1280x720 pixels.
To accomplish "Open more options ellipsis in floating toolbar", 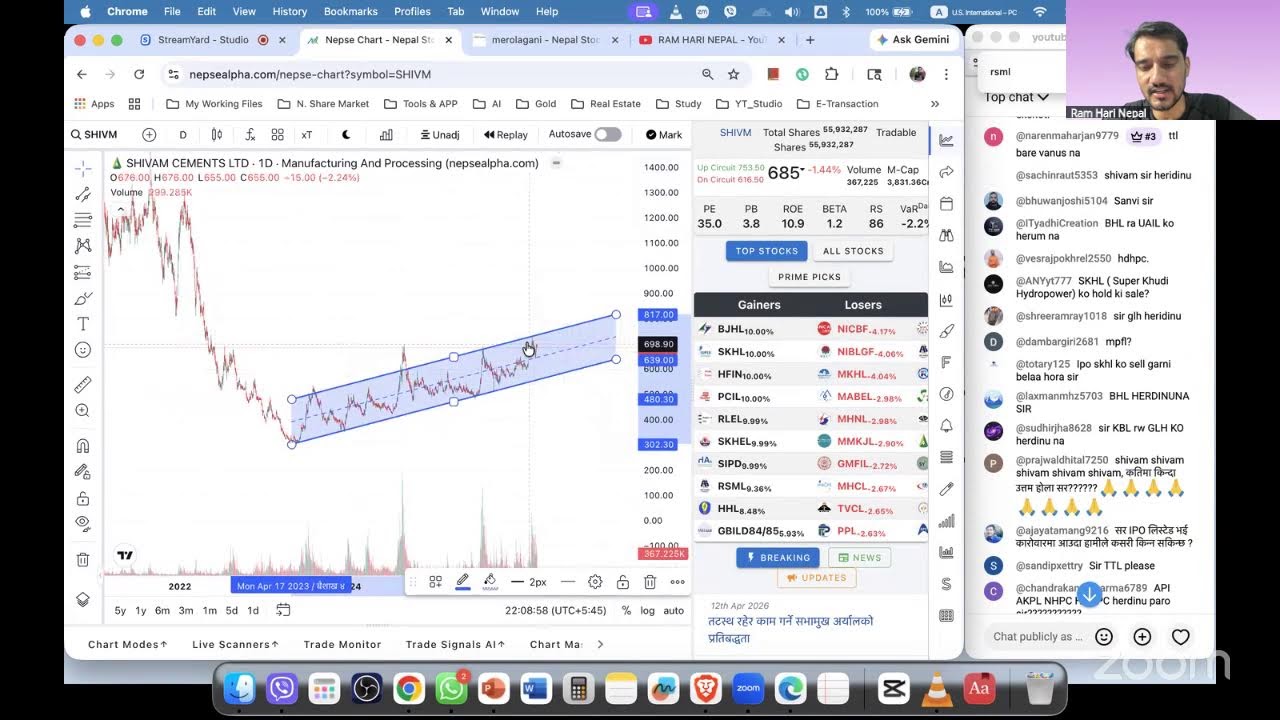I will pyautogui.click(x=677, y=582).
